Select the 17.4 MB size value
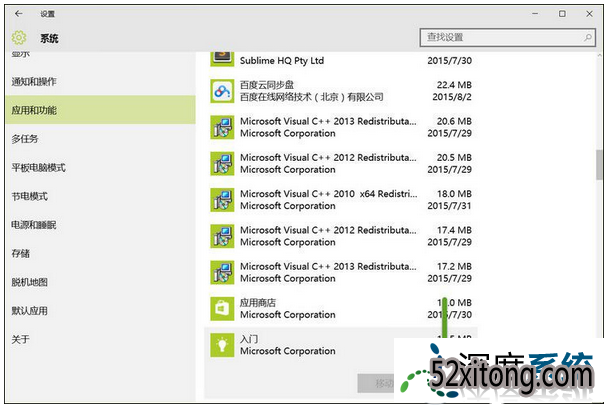Image resolution: width=609 pixels, height=407 pixels. (x=454, y=230)
